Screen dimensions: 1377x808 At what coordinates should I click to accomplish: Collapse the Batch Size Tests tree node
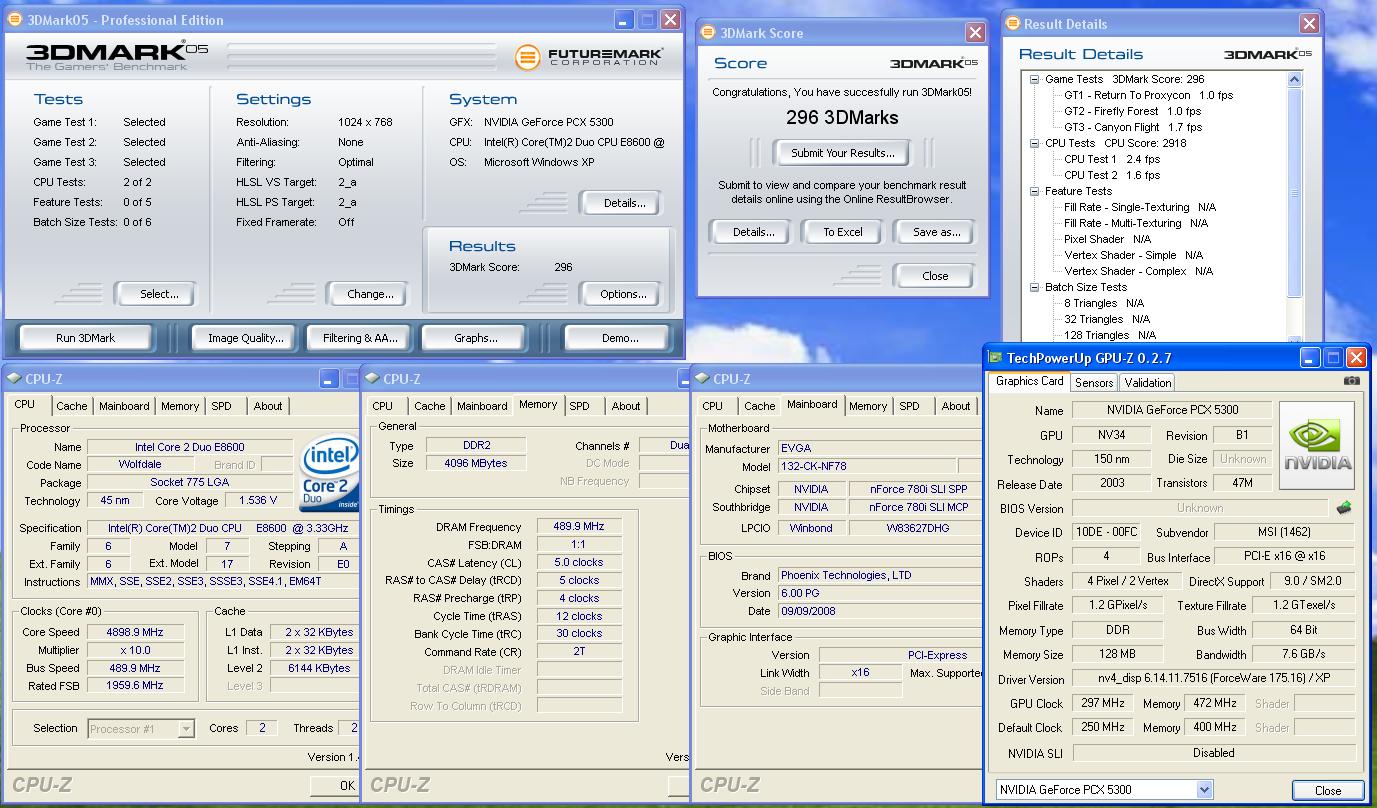pyautogui.click(x=1035, y=287)
